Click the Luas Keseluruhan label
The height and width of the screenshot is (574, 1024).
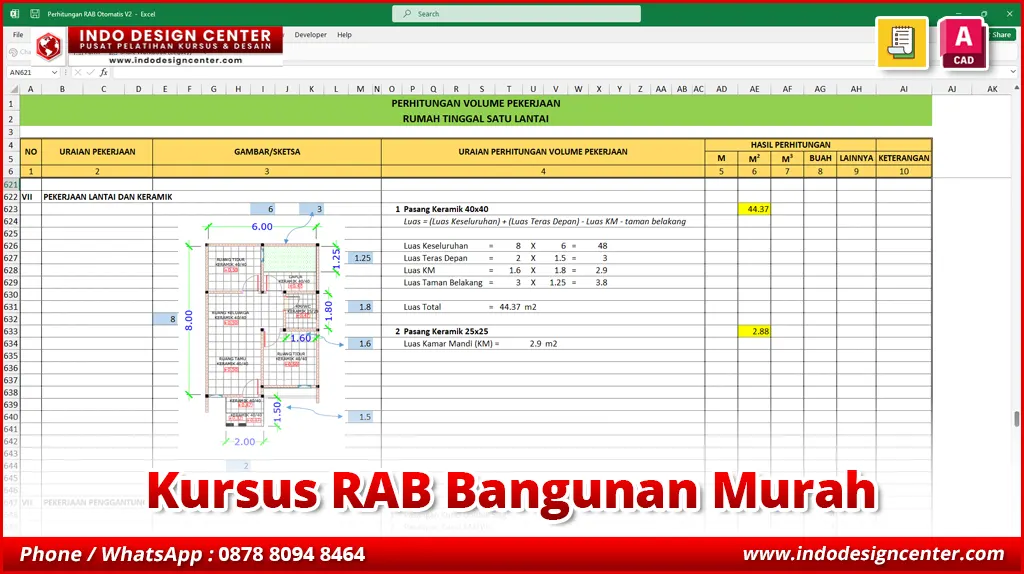[436, 246]
